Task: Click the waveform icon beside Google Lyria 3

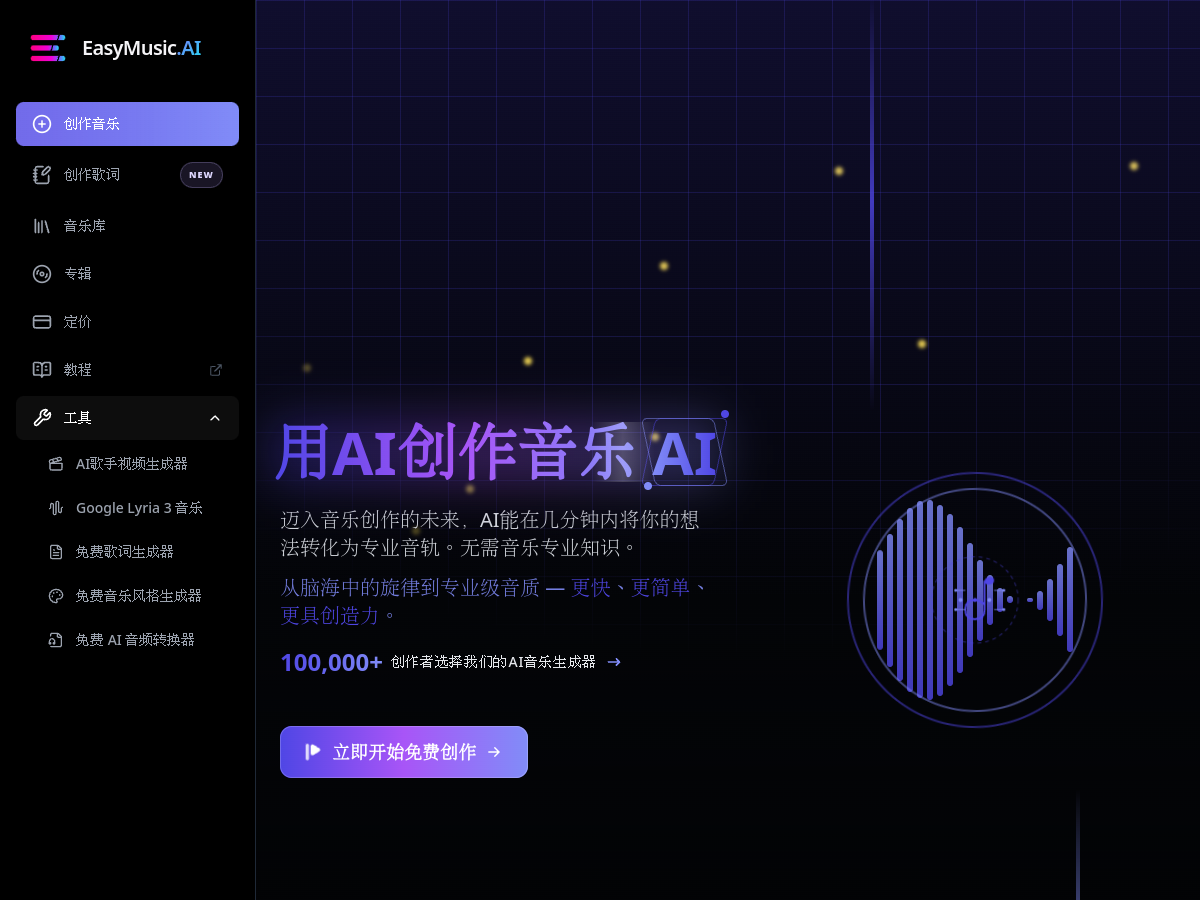Action: pyautogui.click(x=56, y=508)
